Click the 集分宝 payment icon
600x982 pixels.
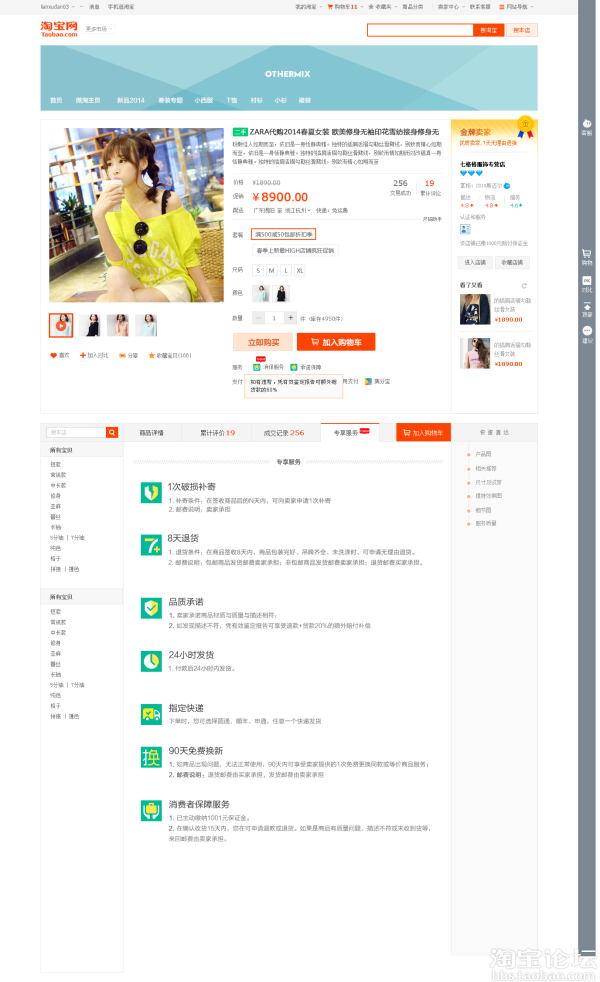pos(368,381)
